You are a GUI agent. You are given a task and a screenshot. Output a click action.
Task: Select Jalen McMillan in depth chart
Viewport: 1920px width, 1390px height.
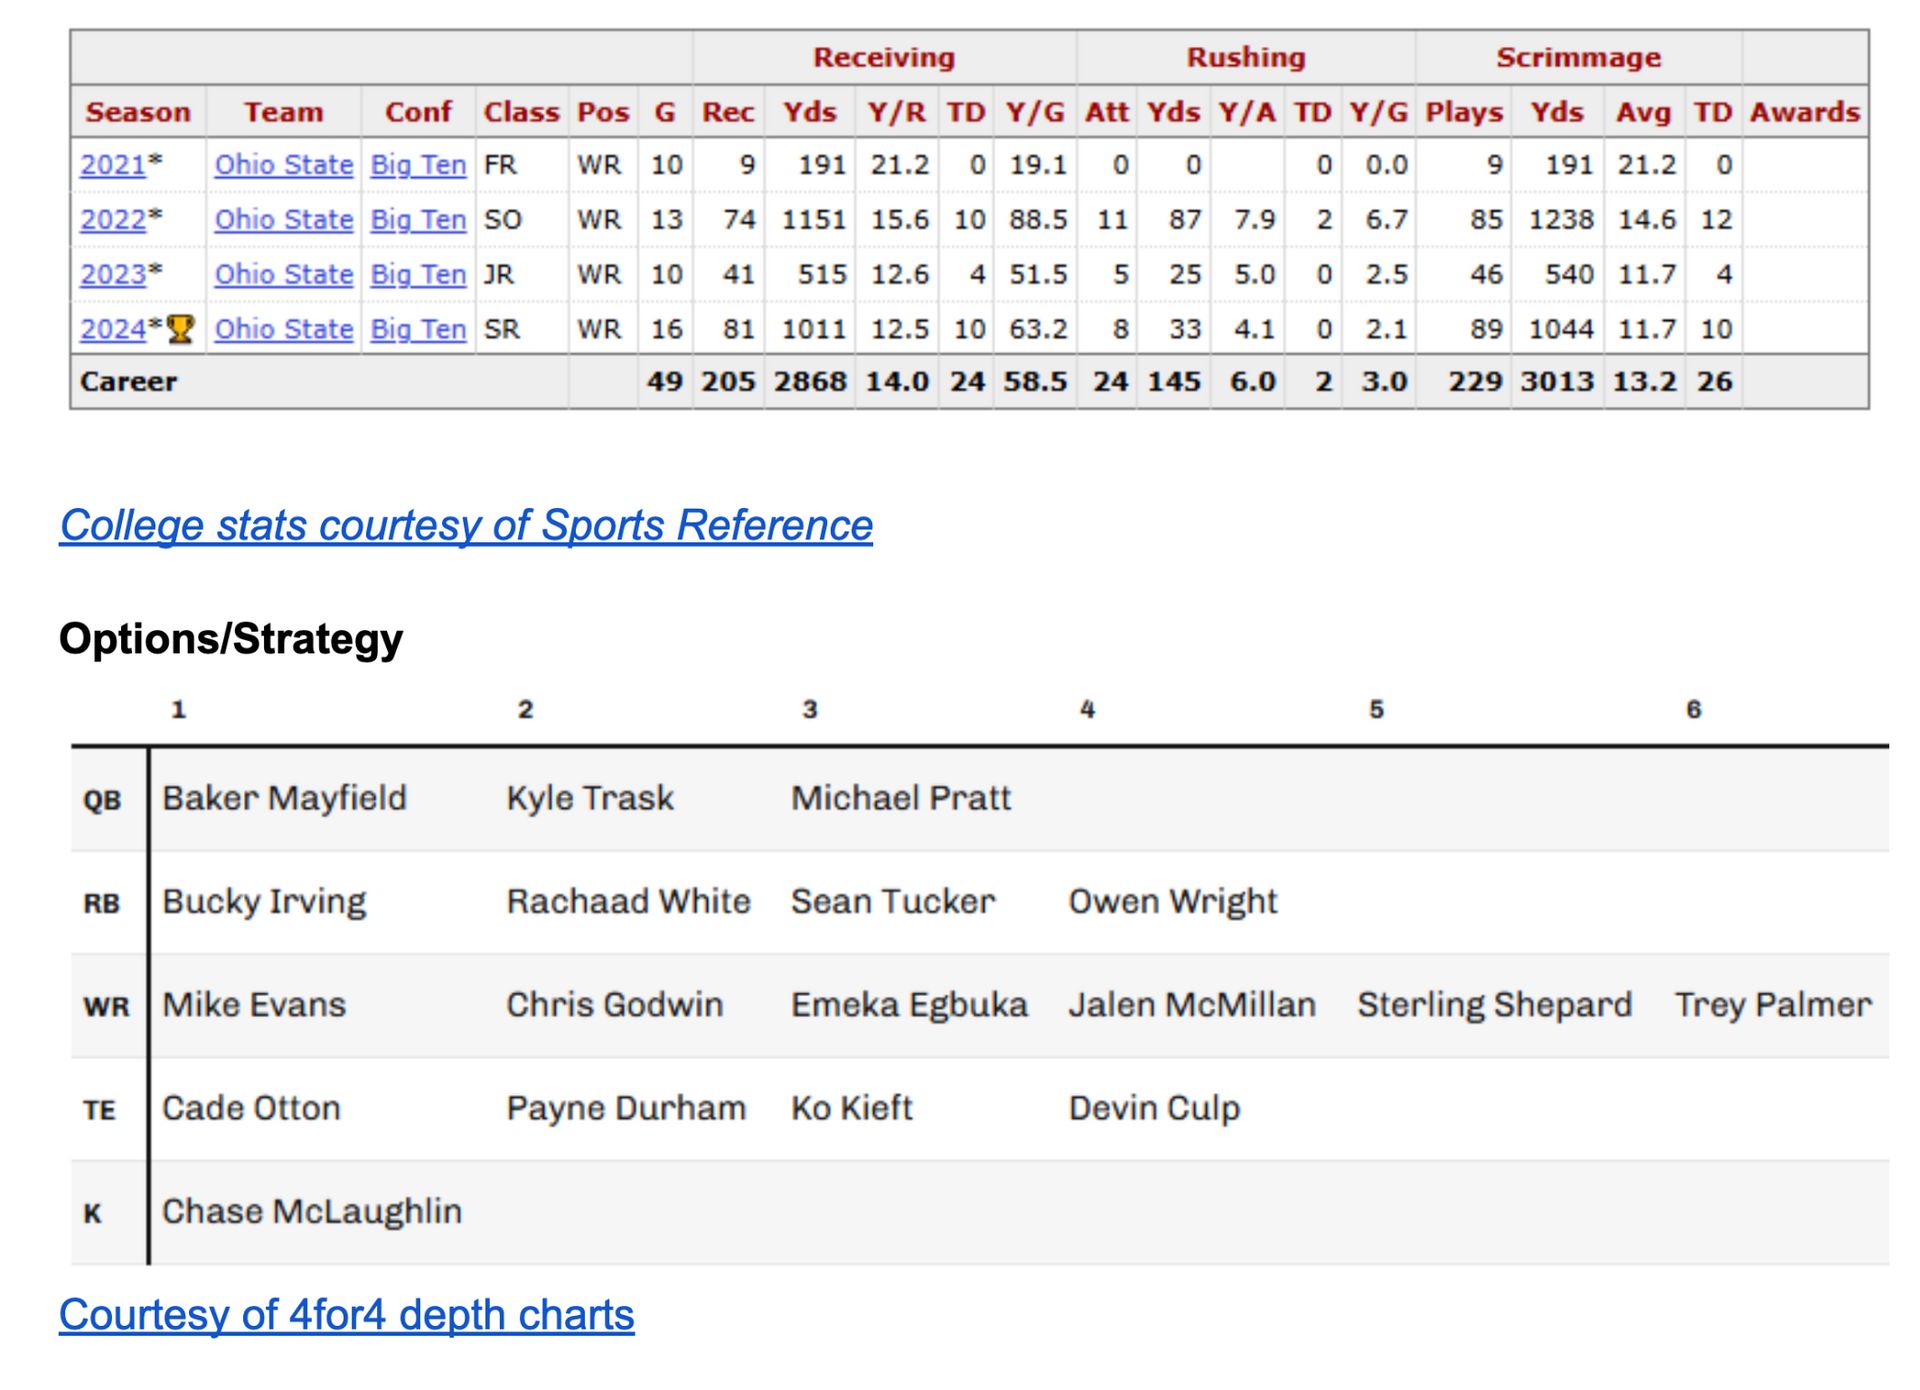(x=1192, y=1005)
